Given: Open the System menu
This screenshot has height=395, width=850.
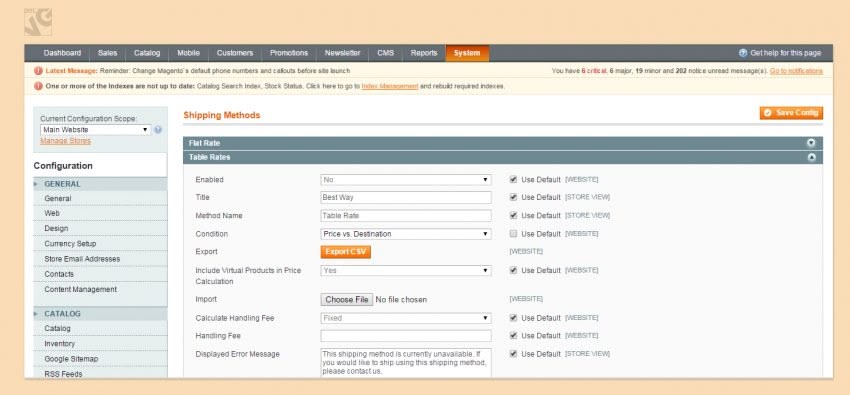Looking at the screenshot, I should 467,53.
